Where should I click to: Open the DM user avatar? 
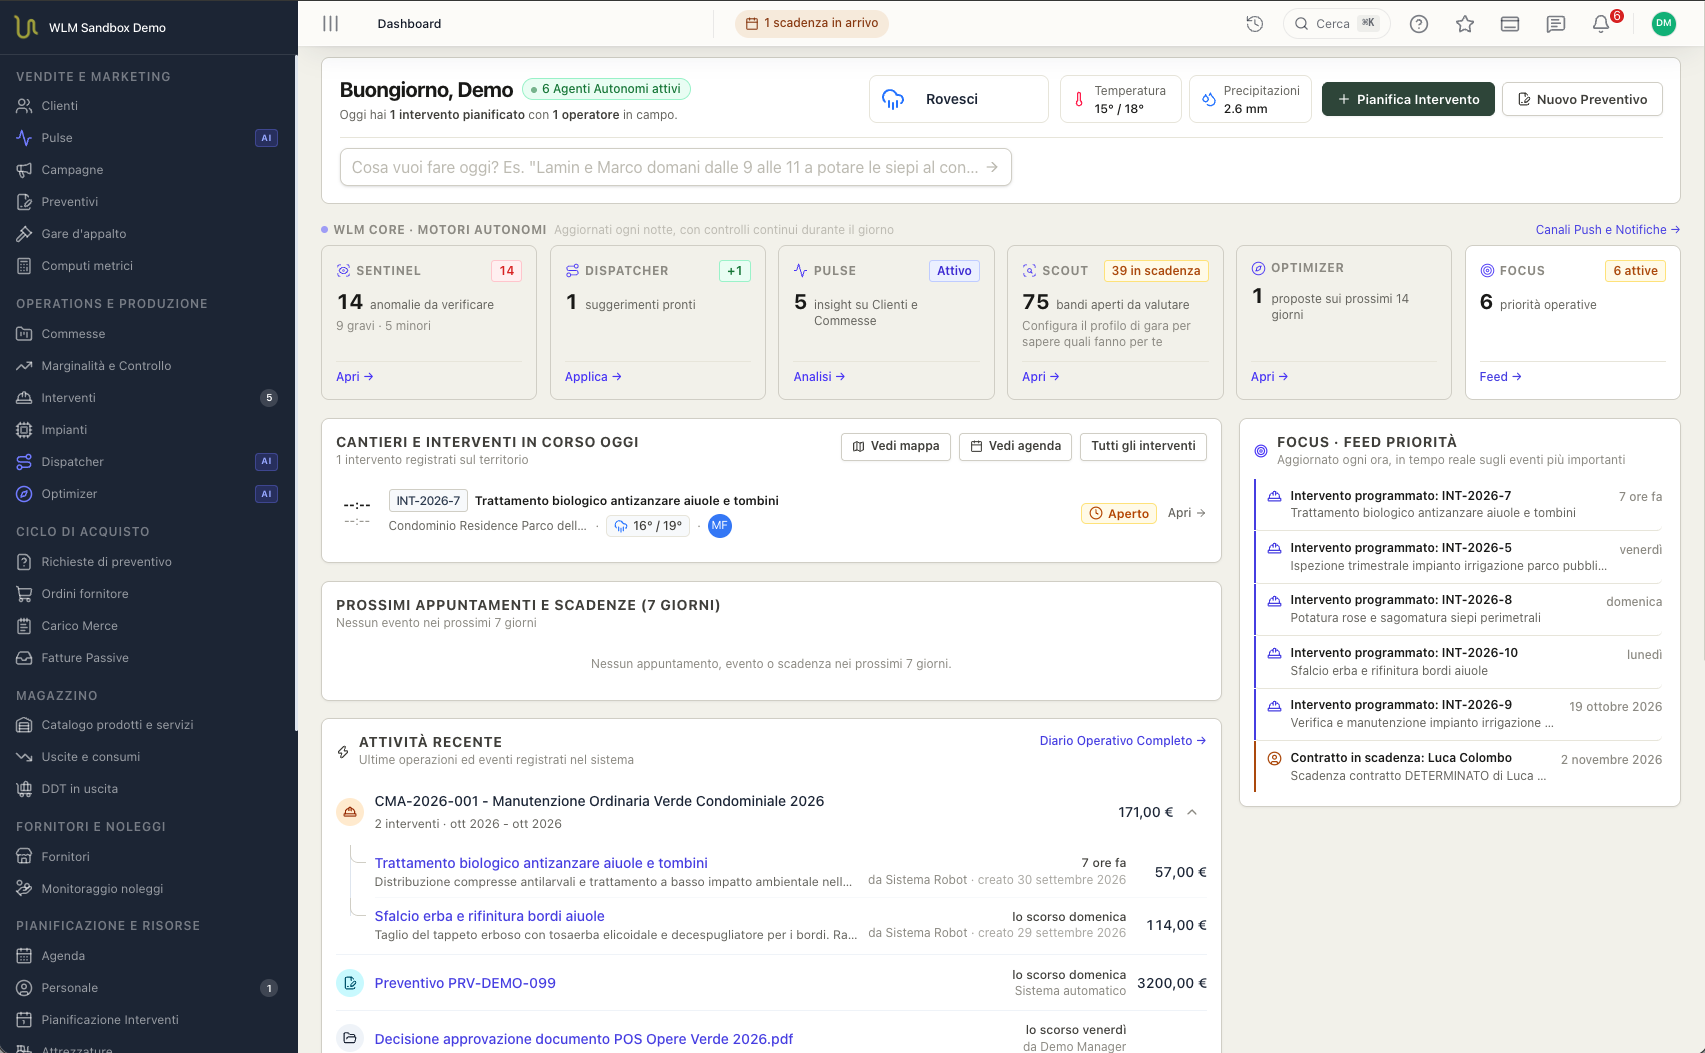tap(1664, 24)
